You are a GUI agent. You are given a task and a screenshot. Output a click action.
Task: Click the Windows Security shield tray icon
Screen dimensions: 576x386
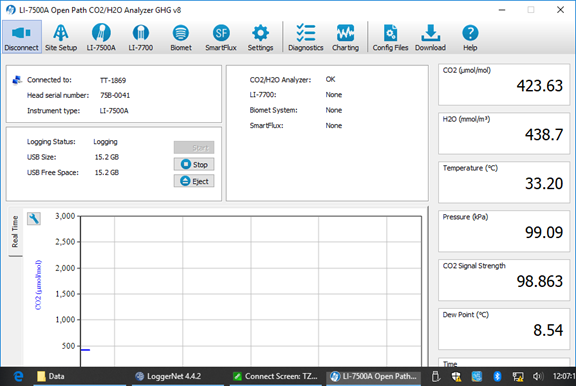click(456, 376)
